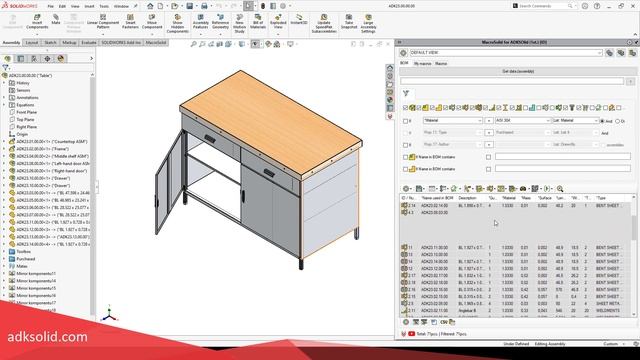Switch to the MacroSolid ribbon tab

156,42
